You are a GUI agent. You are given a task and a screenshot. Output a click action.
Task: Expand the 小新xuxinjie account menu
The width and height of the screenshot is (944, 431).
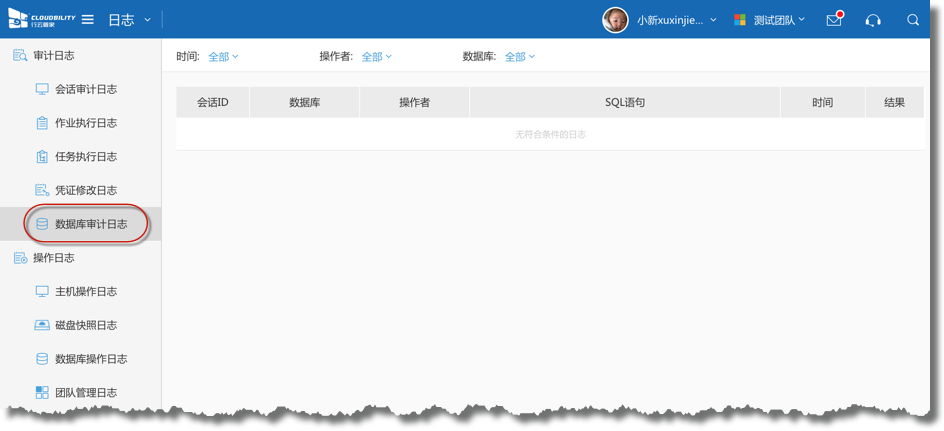(x=677, y=20)
